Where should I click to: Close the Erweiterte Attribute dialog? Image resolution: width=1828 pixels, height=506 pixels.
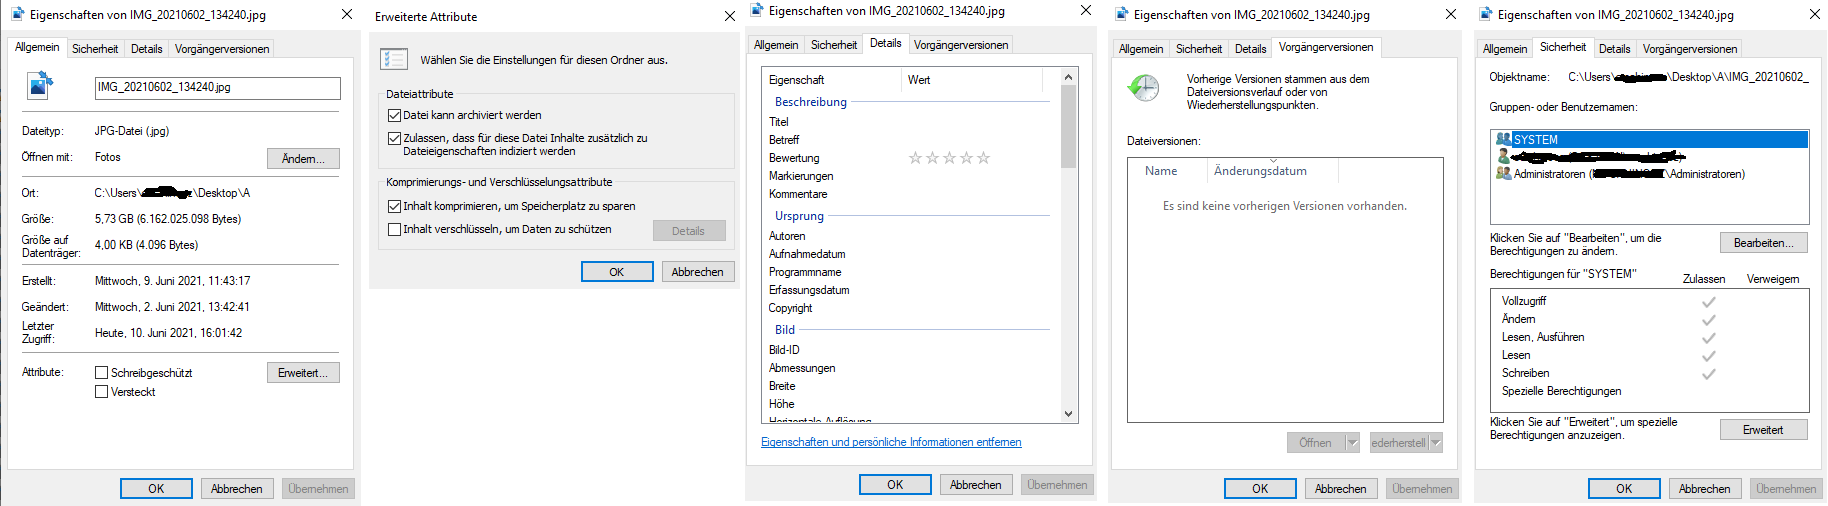tap(729, 16)
